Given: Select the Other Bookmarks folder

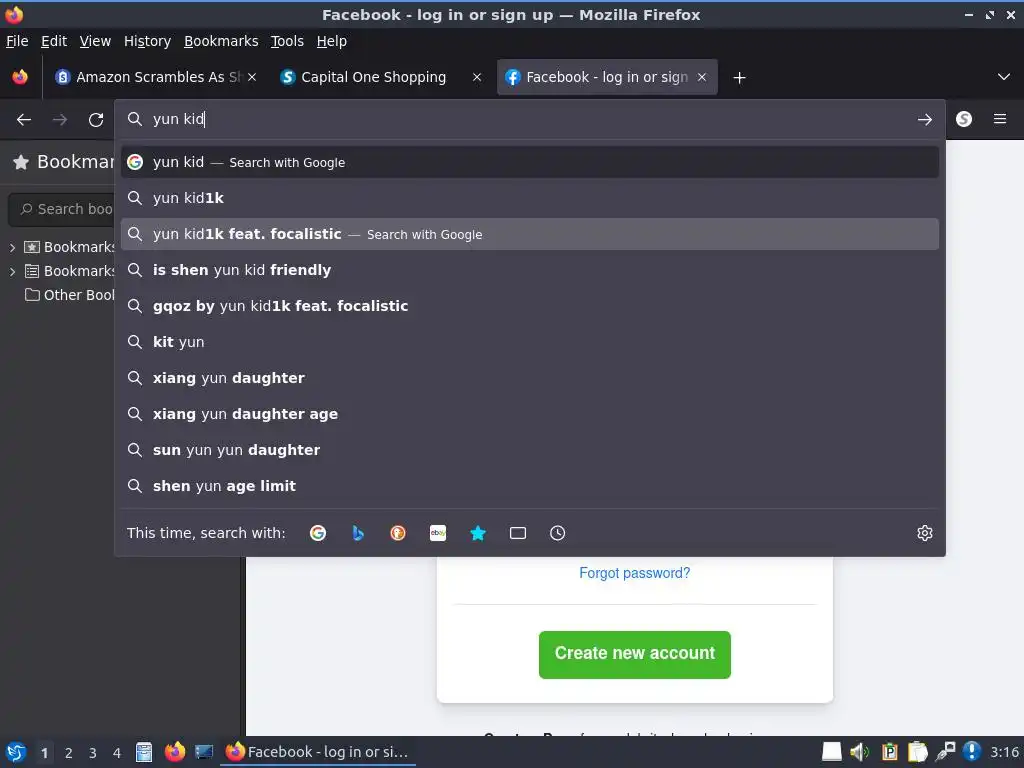Looking at the screenshot, I should (x=70, y=295).
